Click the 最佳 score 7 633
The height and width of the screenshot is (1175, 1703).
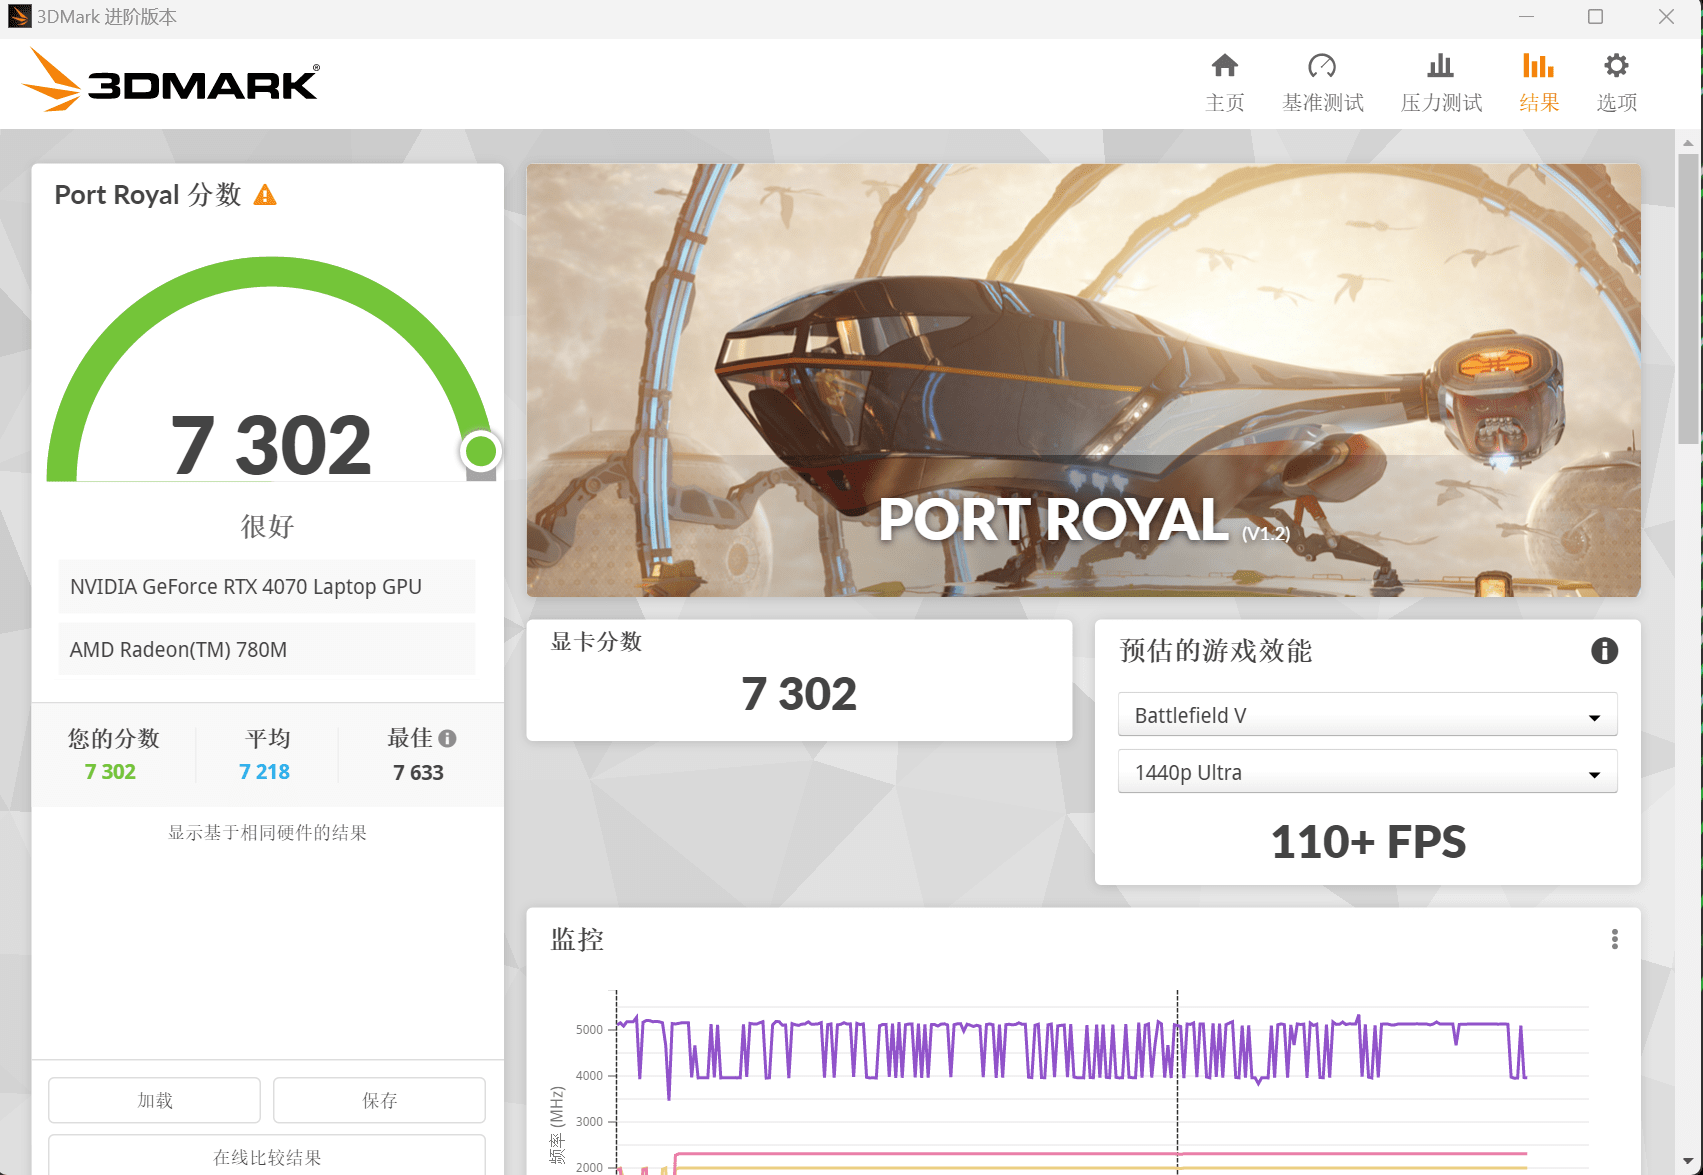(x=418, y=772)
